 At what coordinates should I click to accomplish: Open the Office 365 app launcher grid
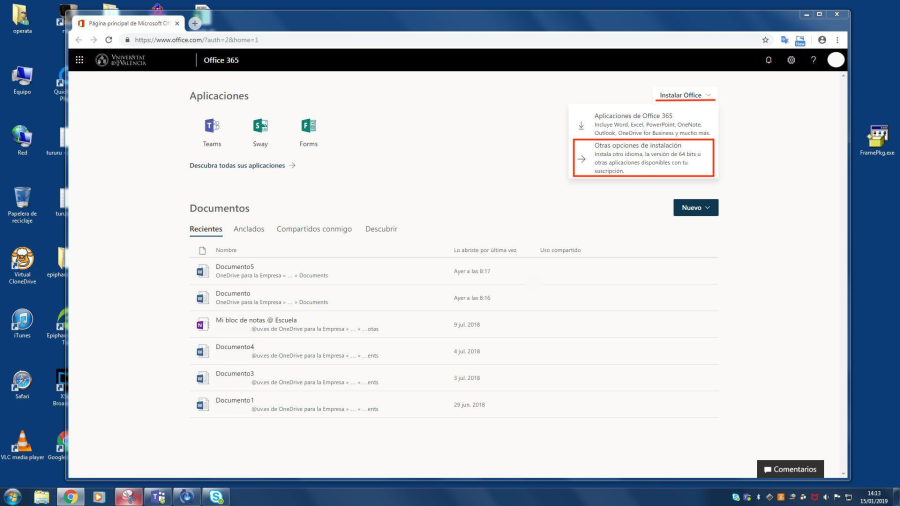(x=79, y=60)
